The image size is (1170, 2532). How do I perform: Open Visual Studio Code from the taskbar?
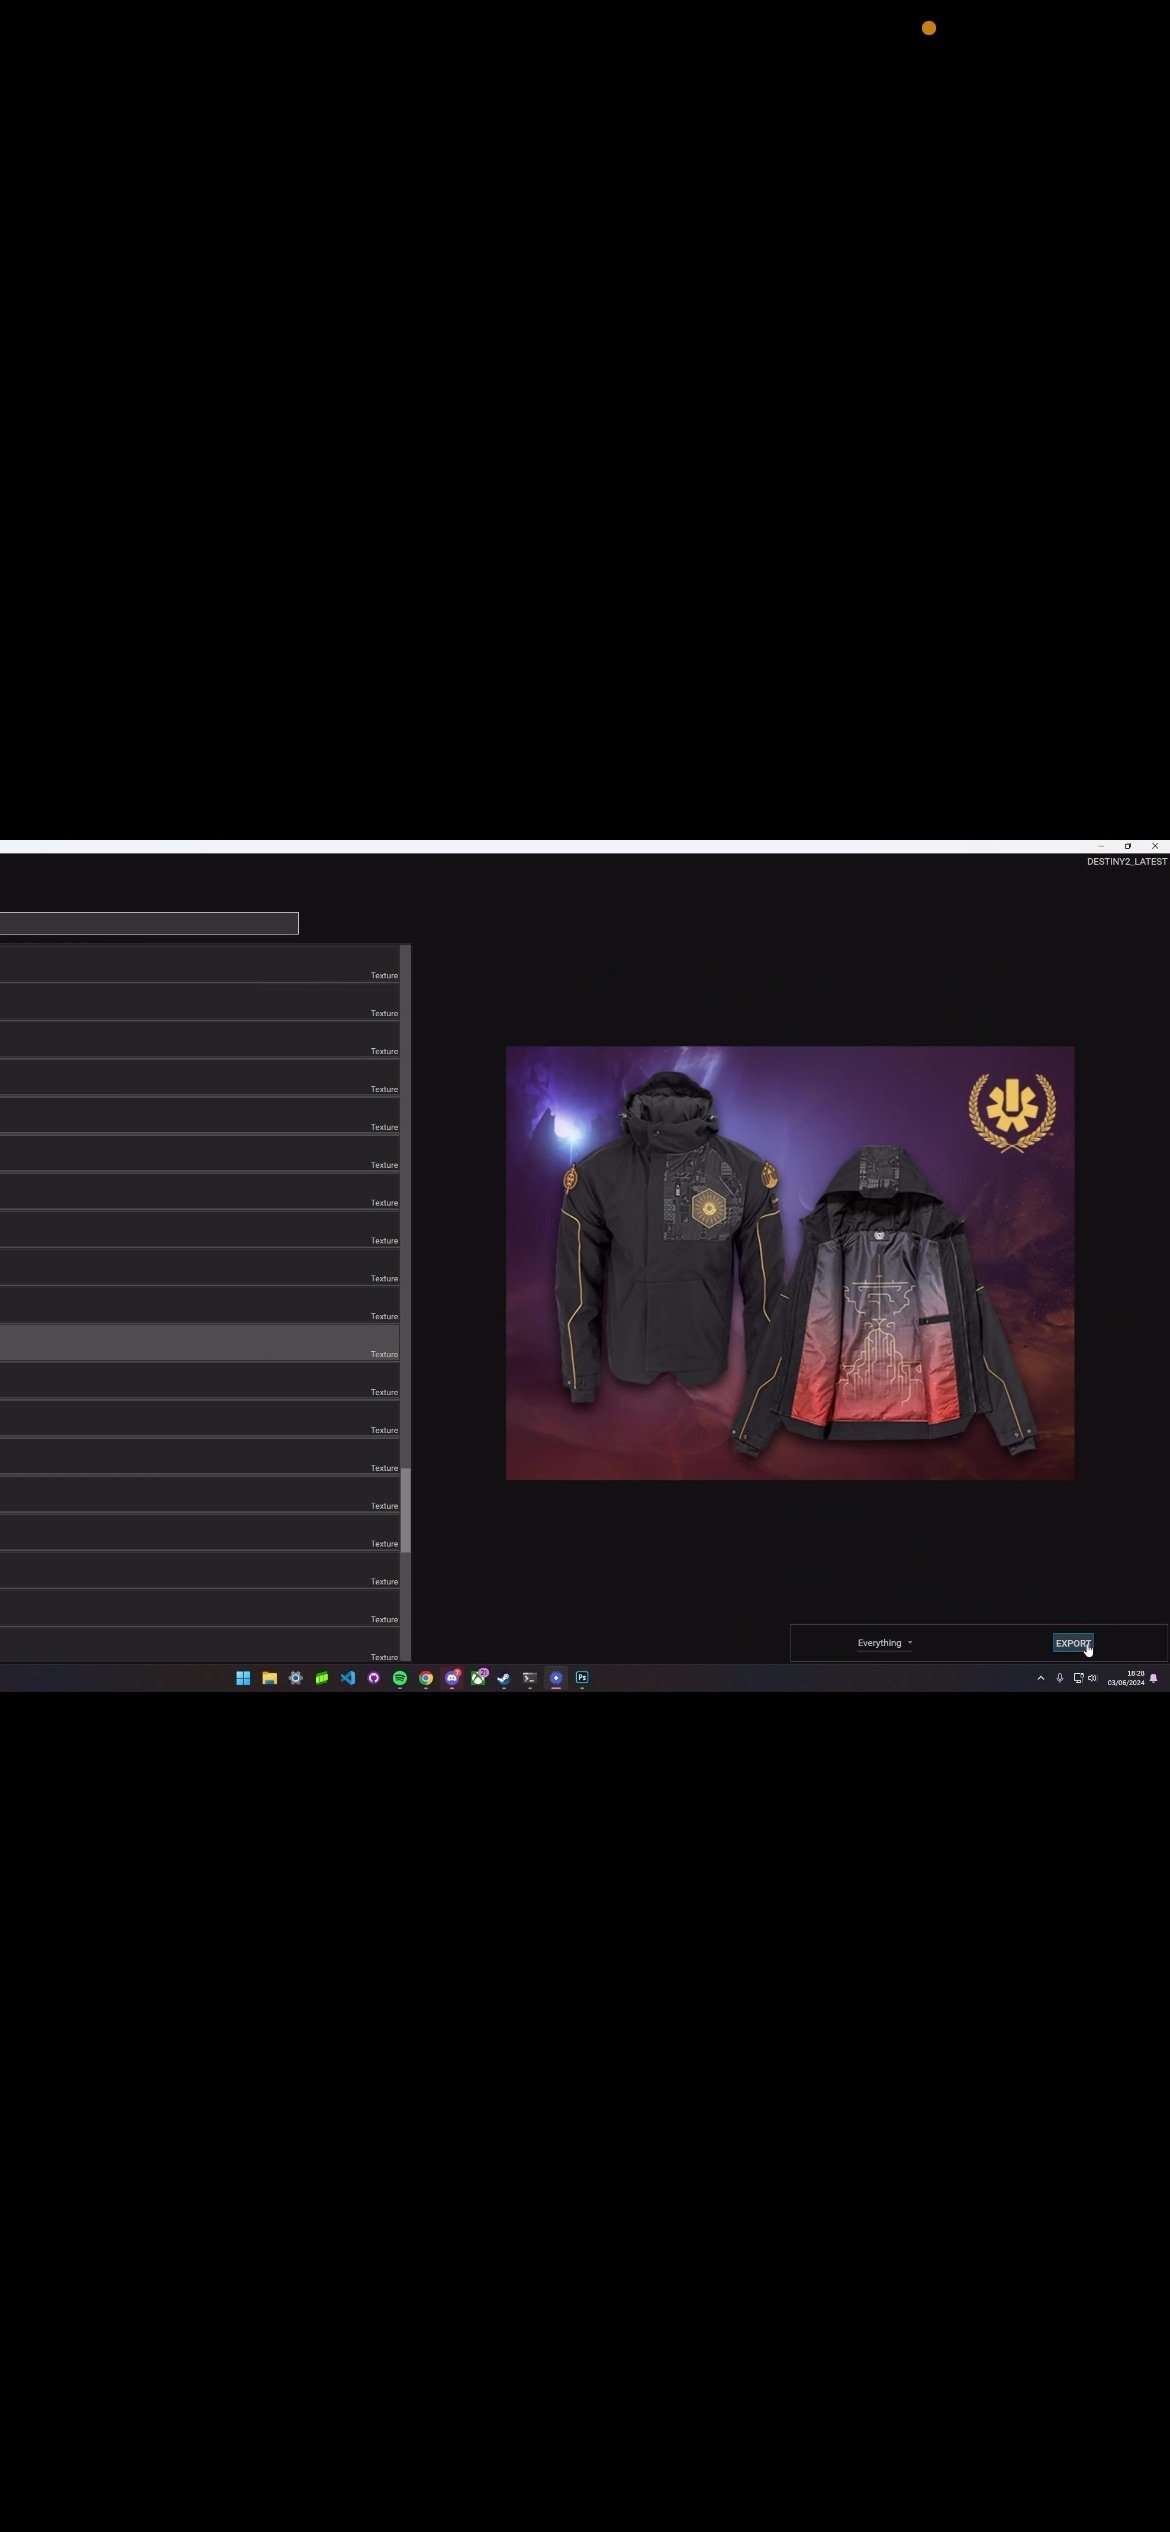[x=347, y=1678]
